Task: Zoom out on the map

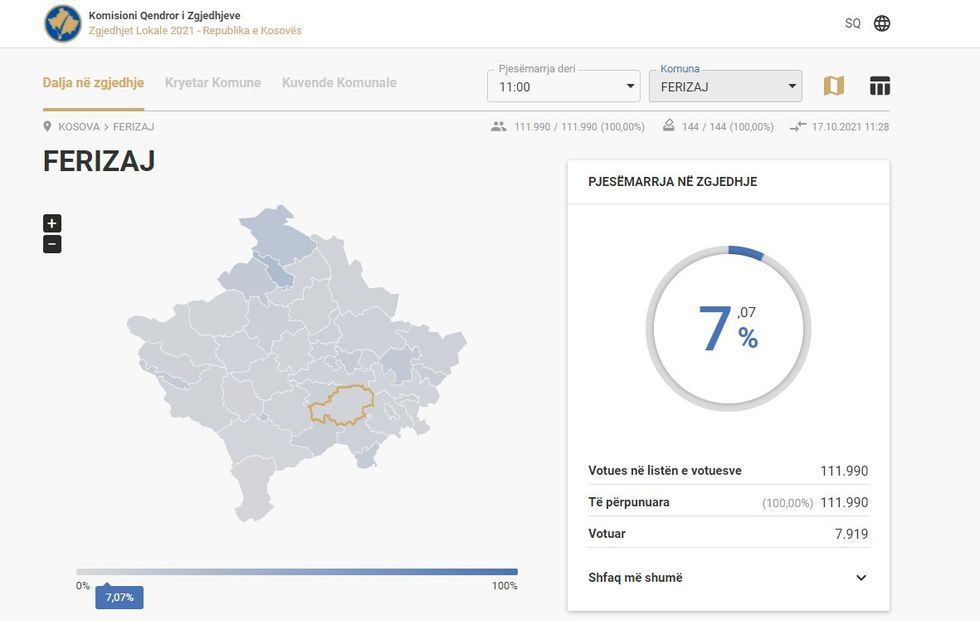Action: click(x=52, y=244)
